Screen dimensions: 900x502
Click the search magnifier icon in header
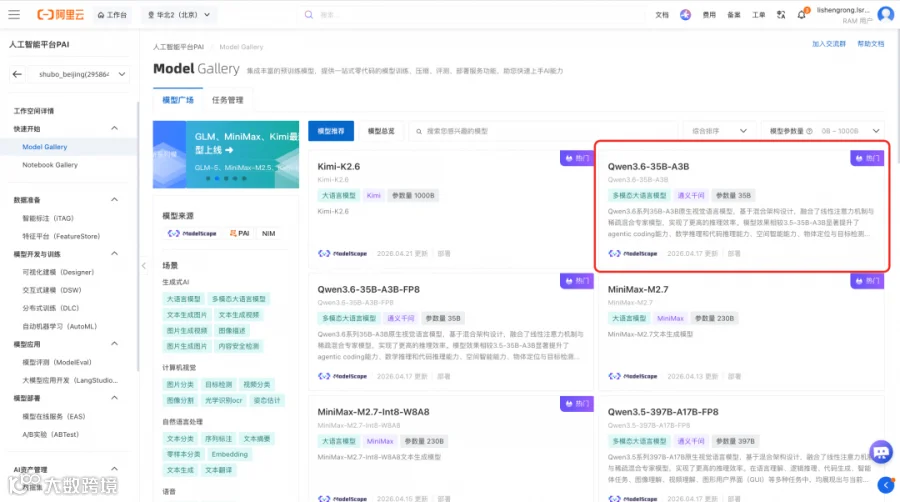[309, 15]
